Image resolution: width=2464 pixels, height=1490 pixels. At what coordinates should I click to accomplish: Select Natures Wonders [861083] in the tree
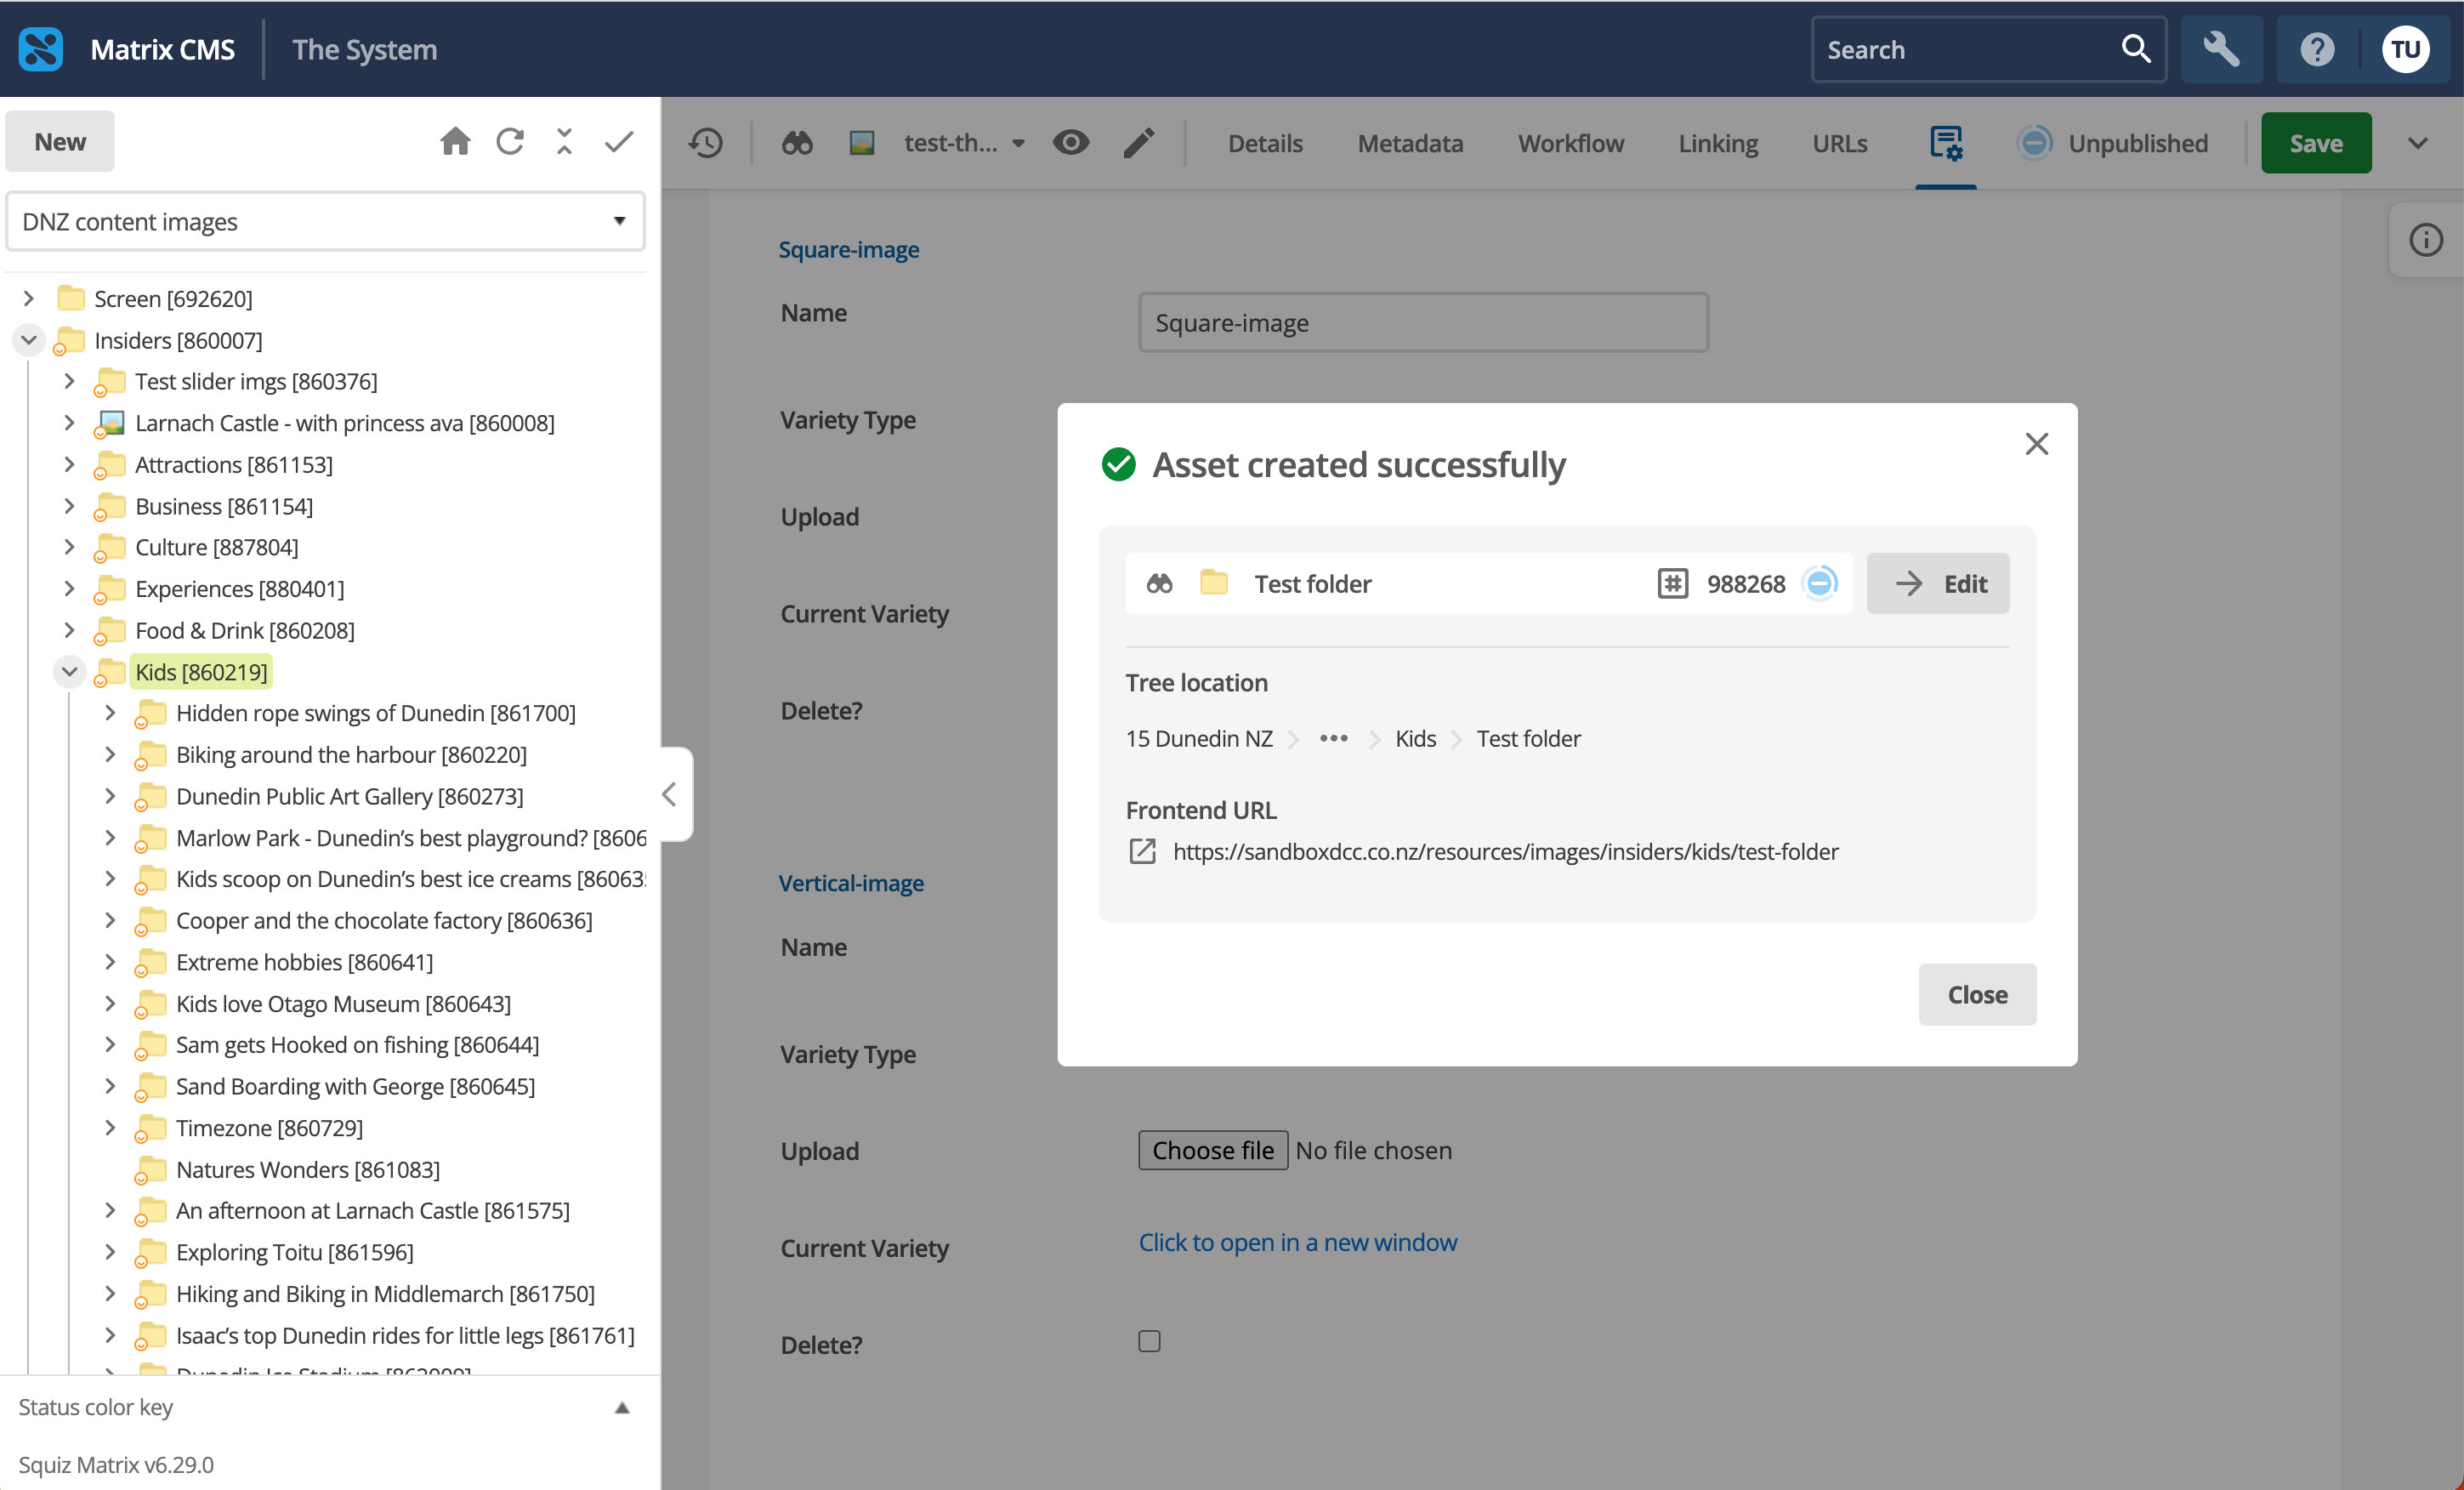pyautogui.click(x=307, y=1169)
